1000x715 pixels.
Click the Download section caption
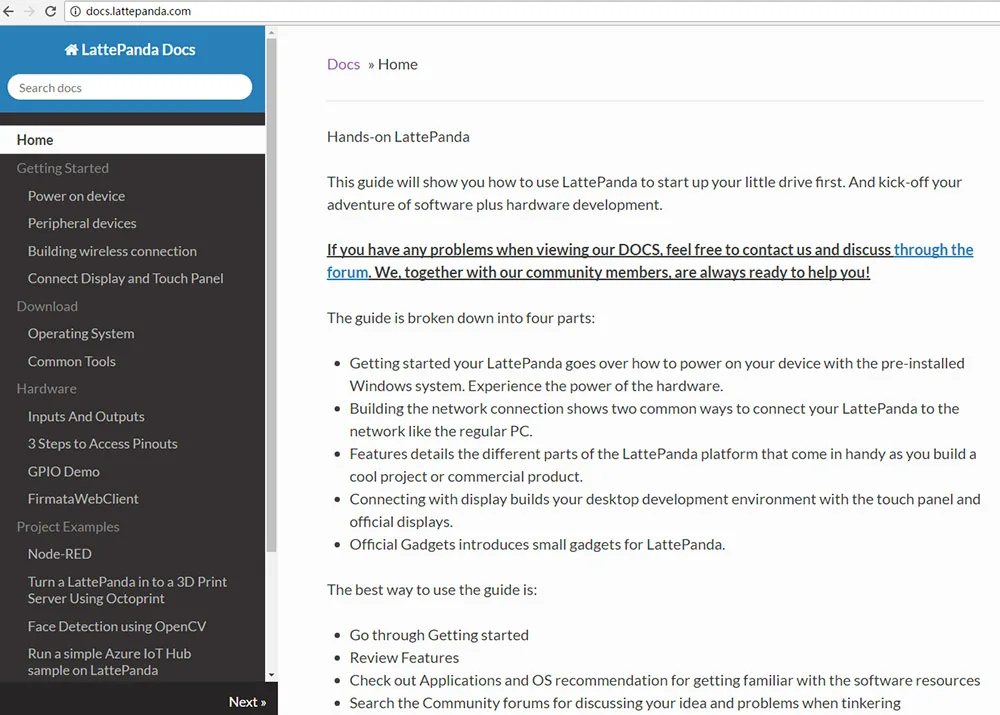[x=47, y=306]
